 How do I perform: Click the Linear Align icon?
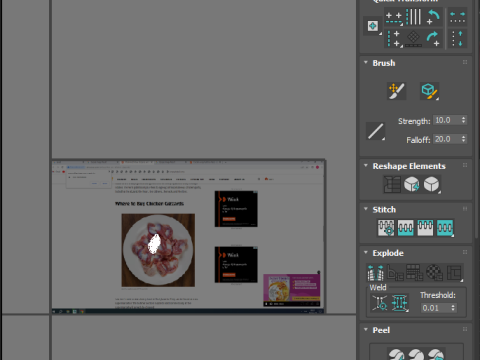pyautogui.click(x=414, y=17)
